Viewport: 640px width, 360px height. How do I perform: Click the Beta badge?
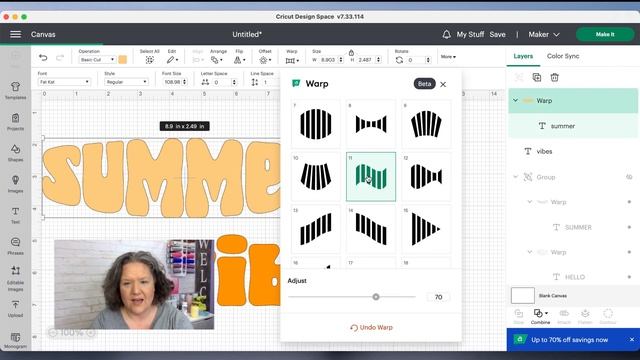[424, 84]
